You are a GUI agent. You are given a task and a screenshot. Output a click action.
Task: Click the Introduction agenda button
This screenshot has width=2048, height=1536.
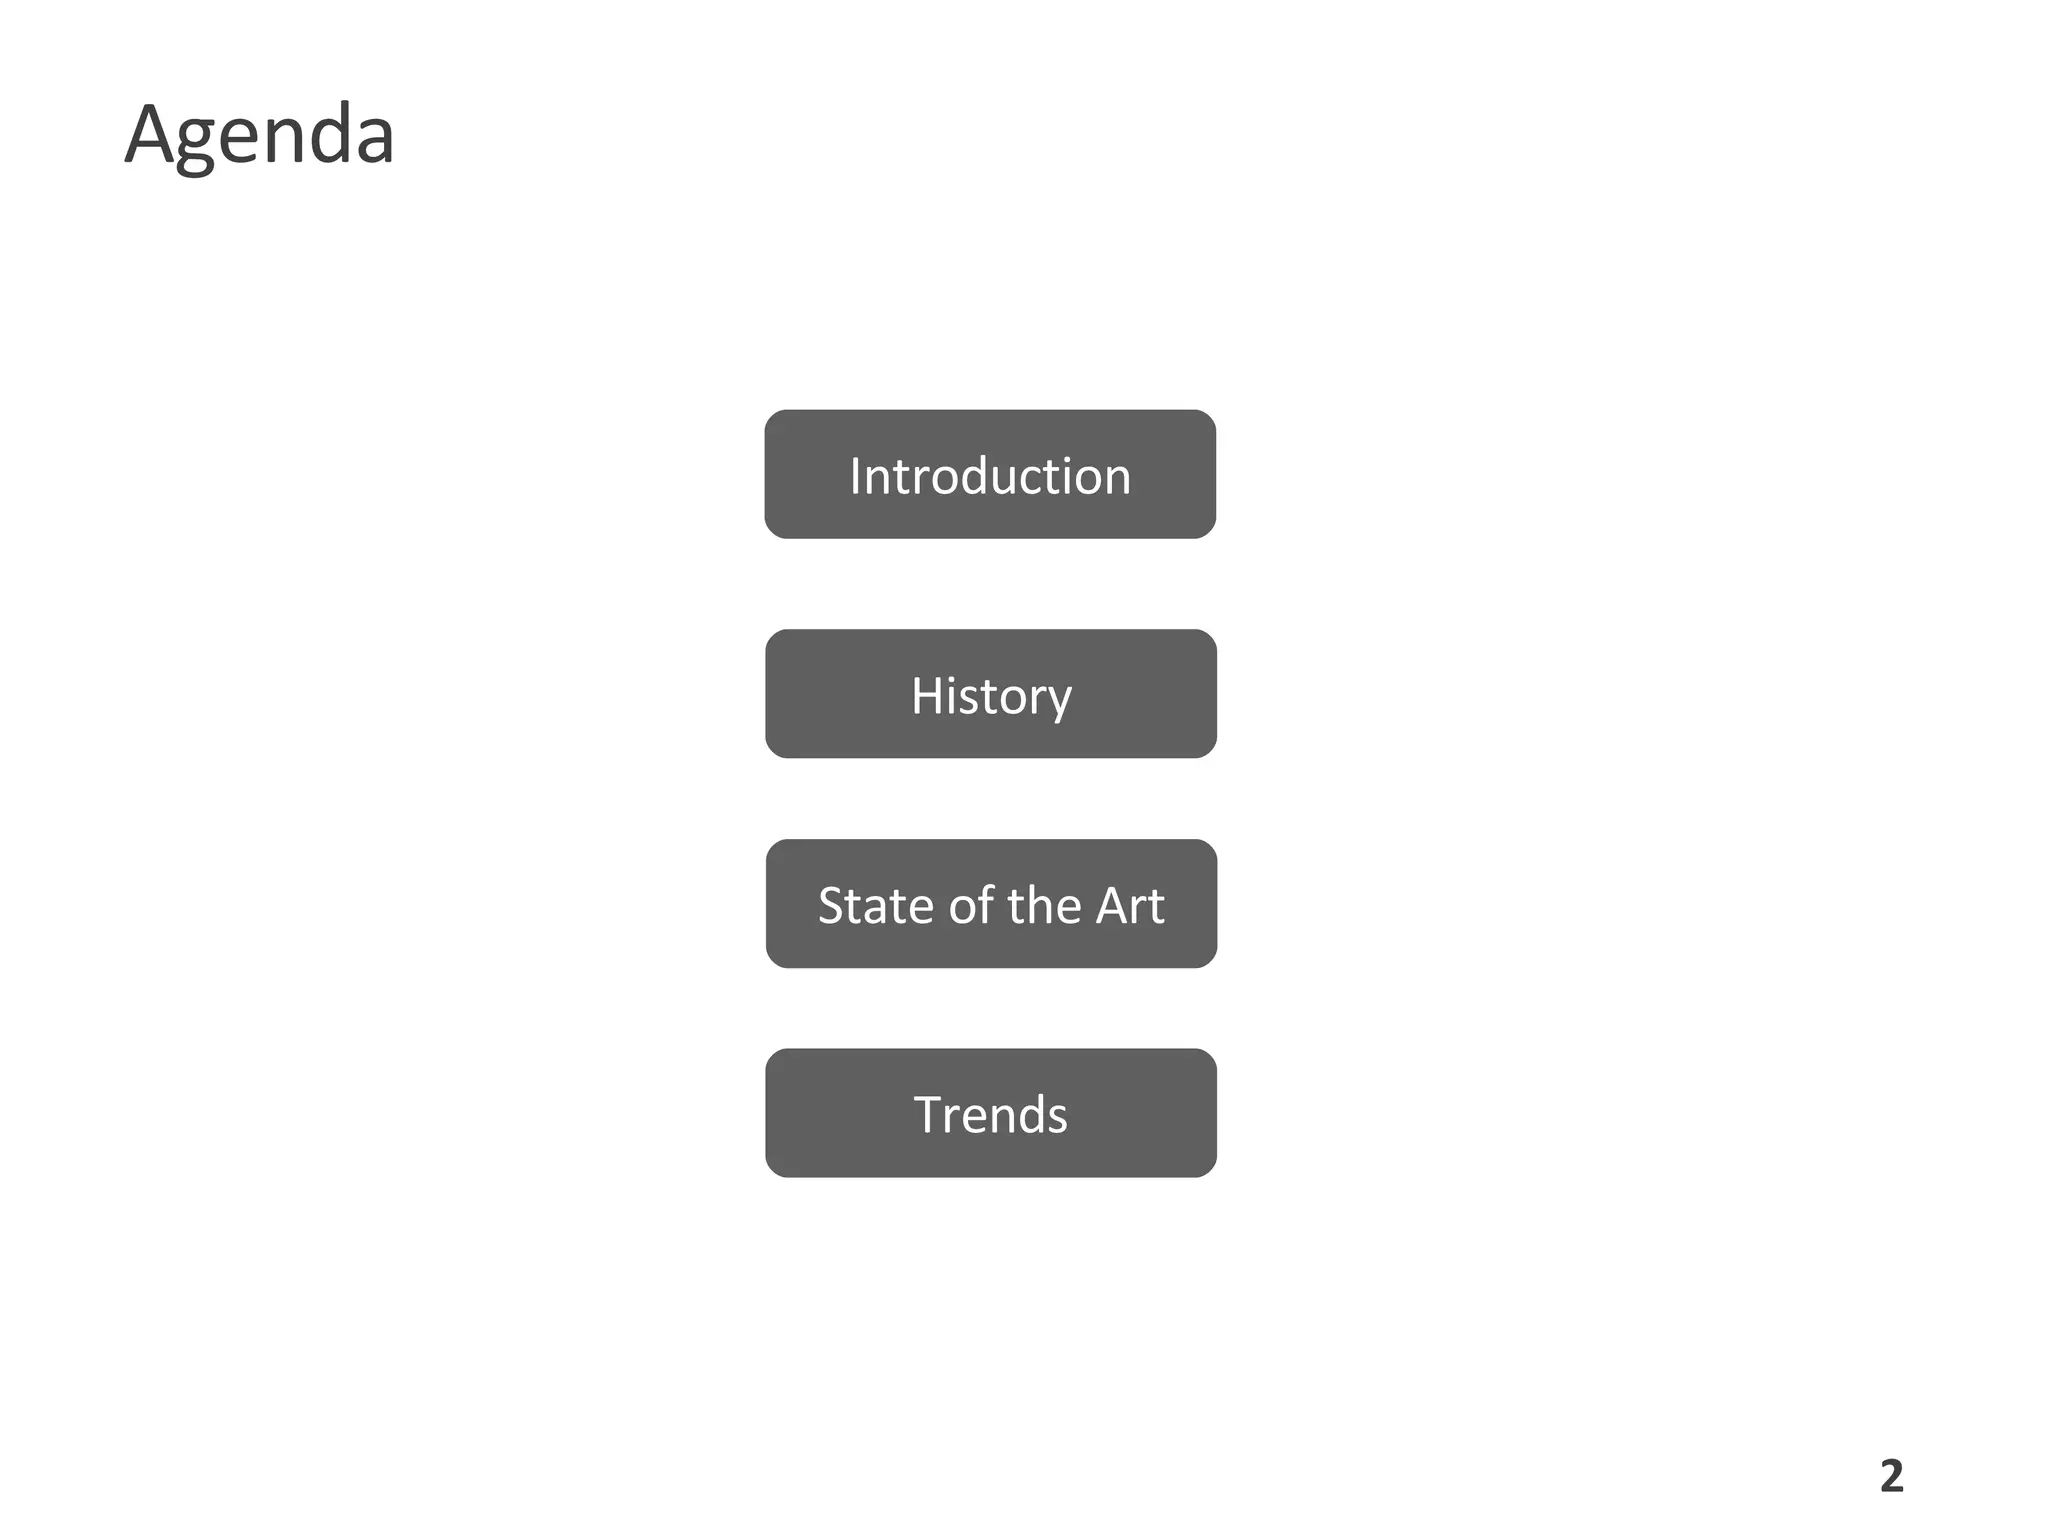[x=990, y=474]
